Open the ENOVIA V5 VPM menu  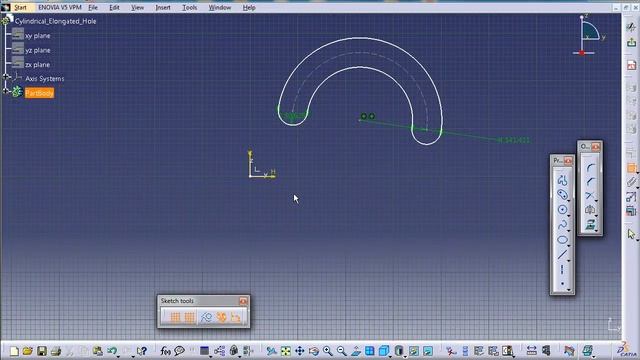60,7
